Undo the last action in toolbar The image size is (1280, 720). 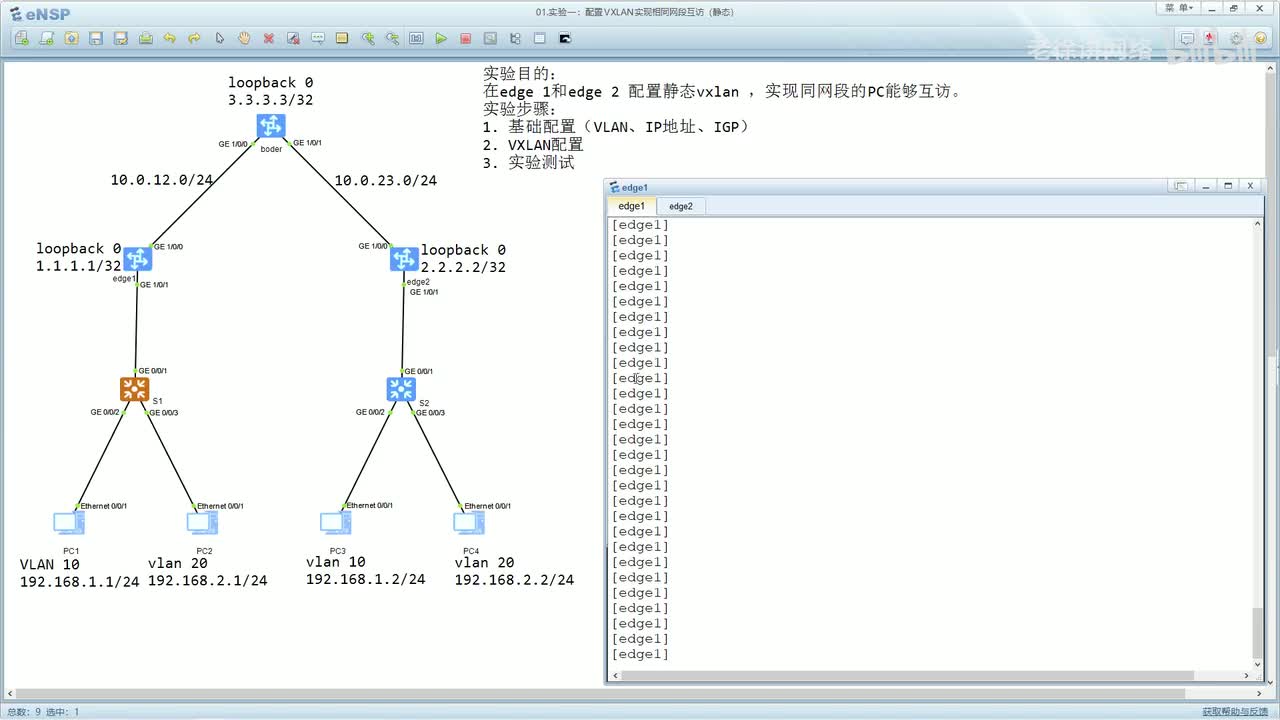pyautogui.click(x=170, y=39)
